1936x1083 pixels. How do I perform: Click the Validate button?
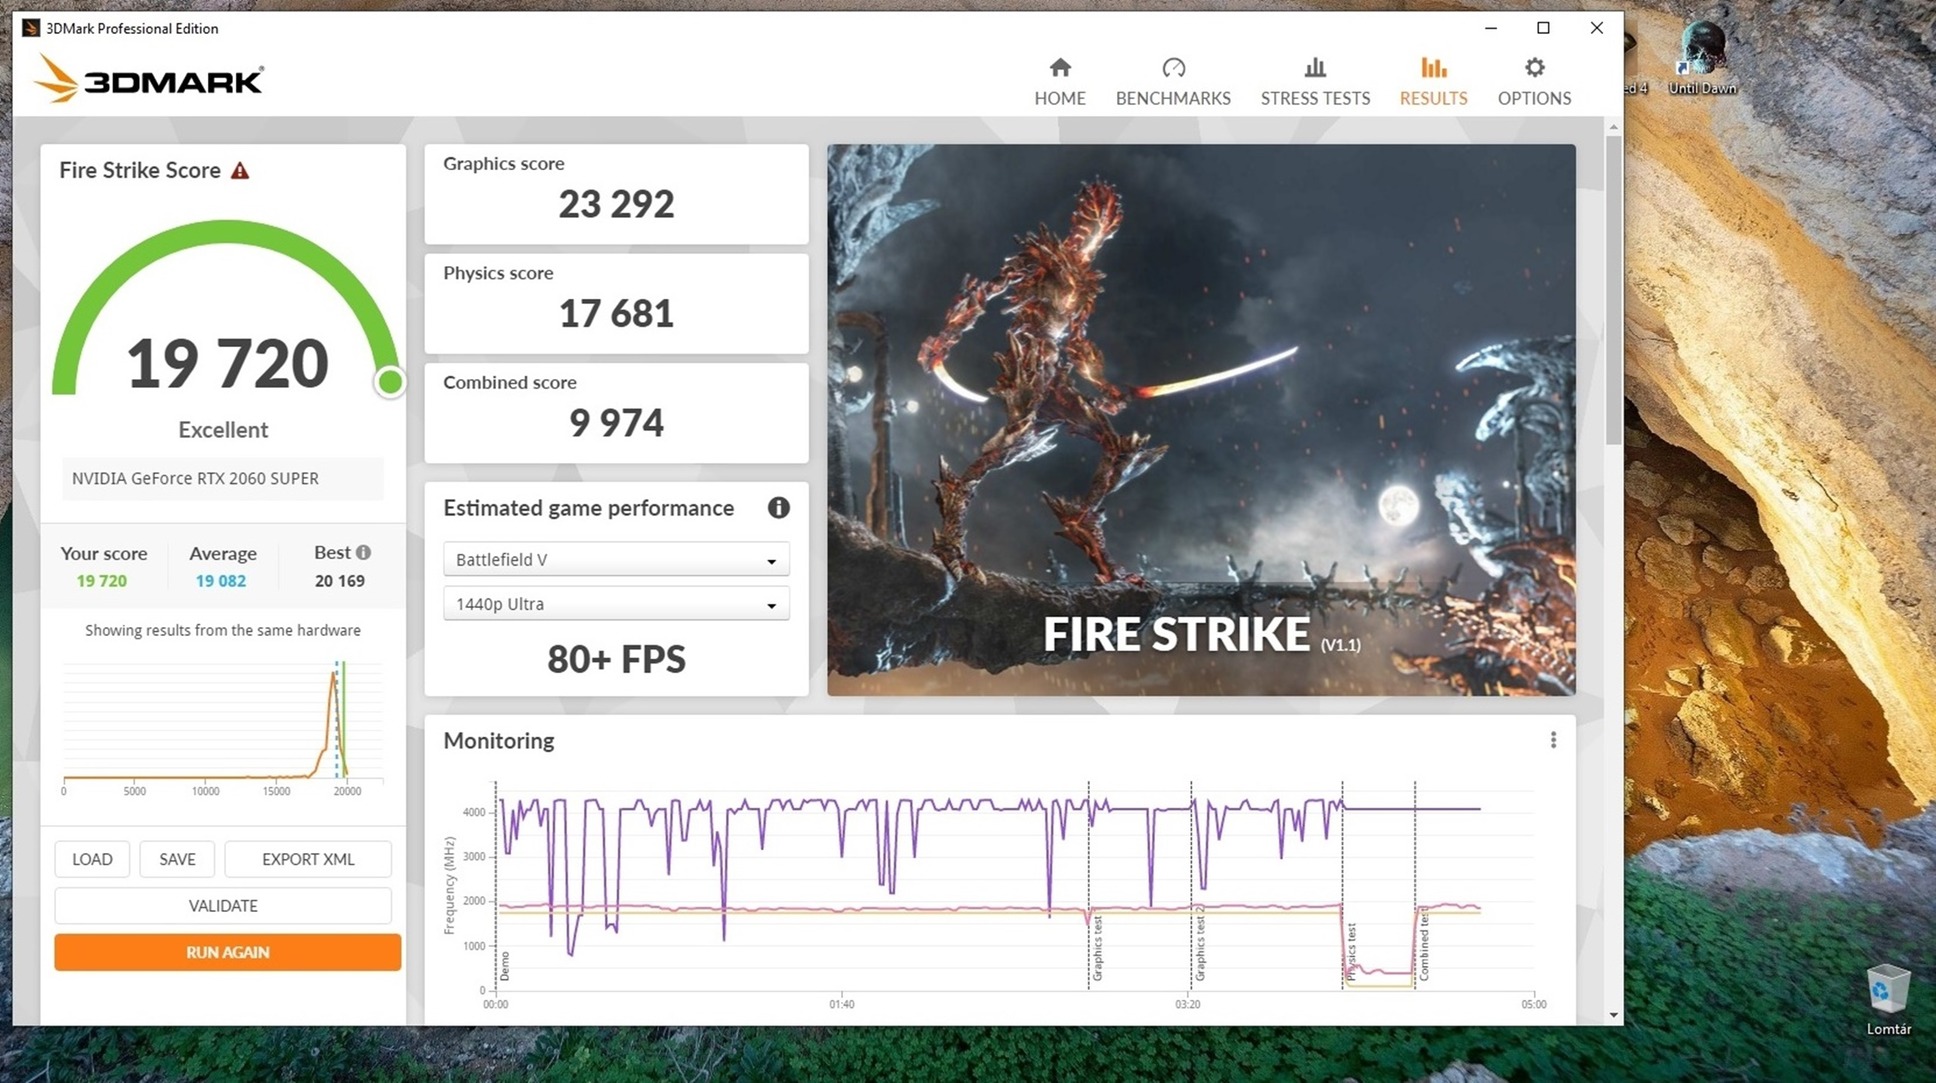(x=223, y=906)
